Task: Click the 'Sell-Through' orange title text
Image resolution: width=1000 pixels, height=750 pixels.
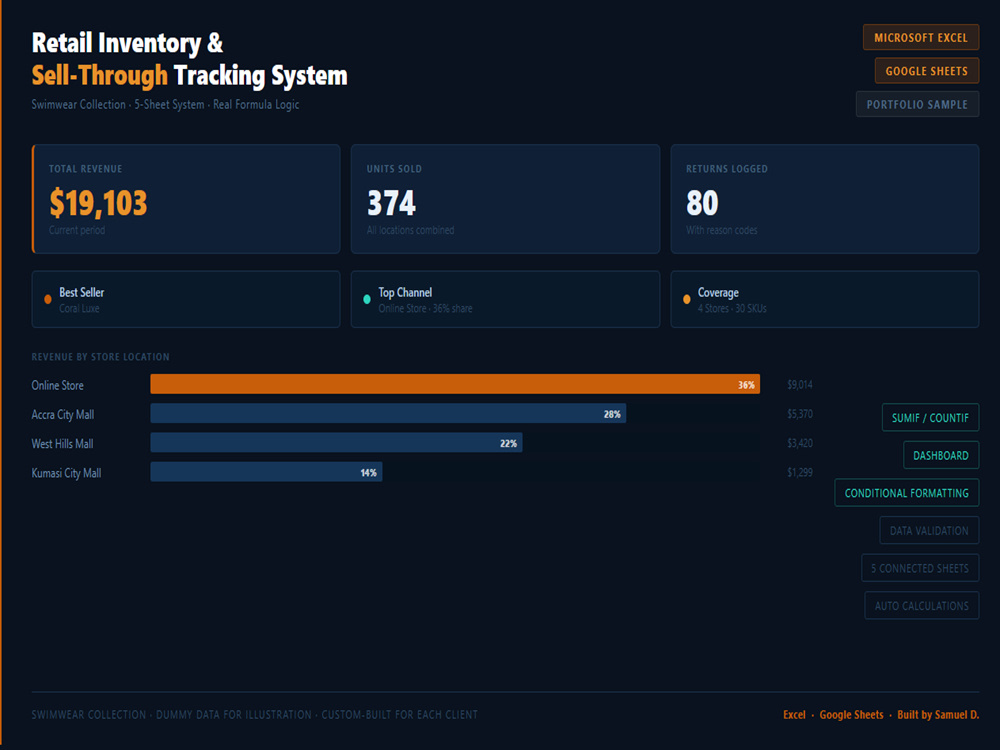Action: pyautogui.click(x=99, y=75)
